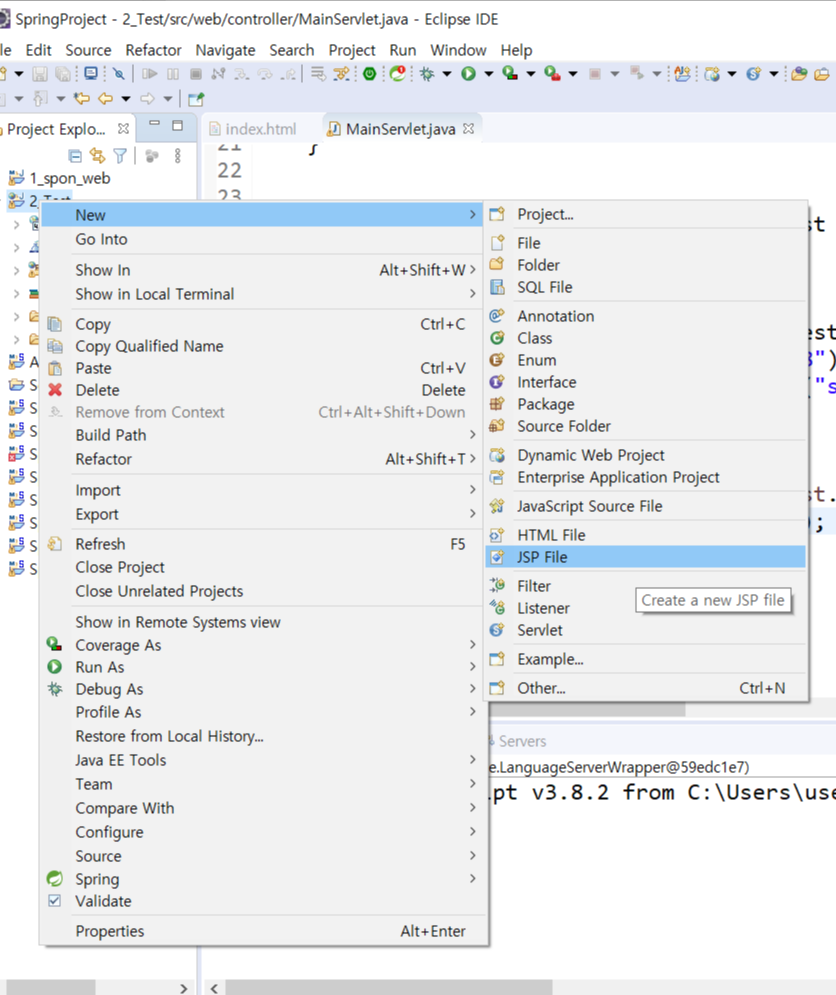Click the Save icon in the toolbar
The image size is (836, 995).
pos(39,74)
